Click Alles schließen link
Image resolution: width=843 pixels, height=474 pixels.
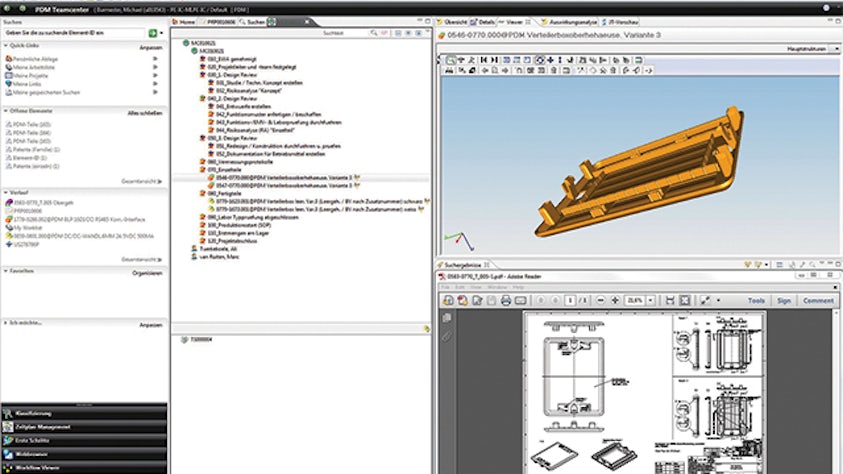tap(145, 113)
